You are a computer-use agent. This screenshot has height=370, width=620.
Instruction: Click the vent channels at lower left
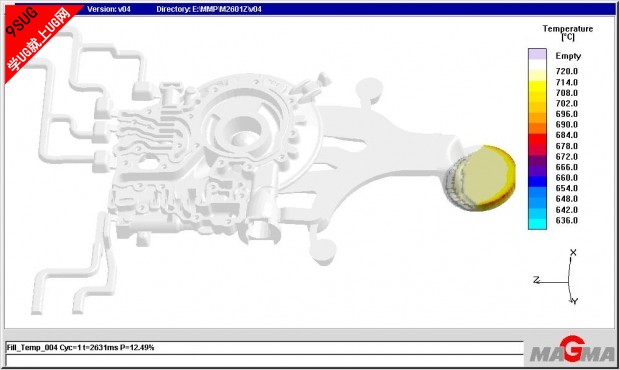74,265
